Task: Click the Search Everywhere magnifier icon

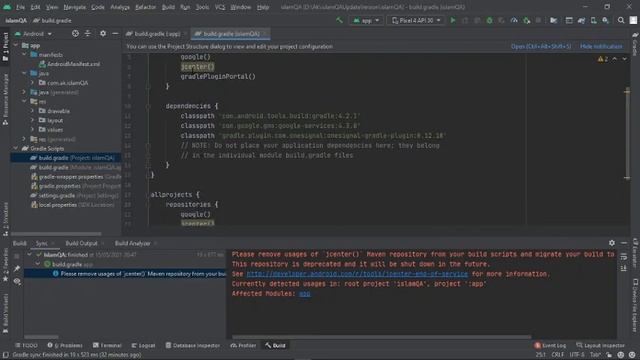Action: pyautogui.click(x=621, y=20)
